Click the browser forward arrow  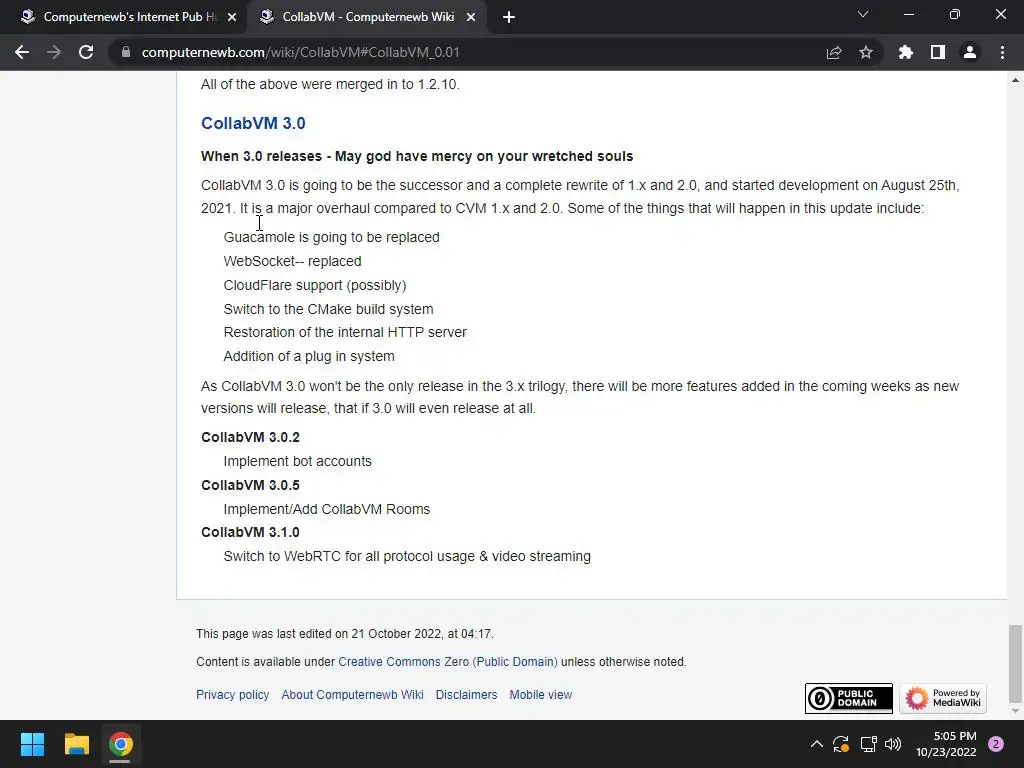click(54, 52)
